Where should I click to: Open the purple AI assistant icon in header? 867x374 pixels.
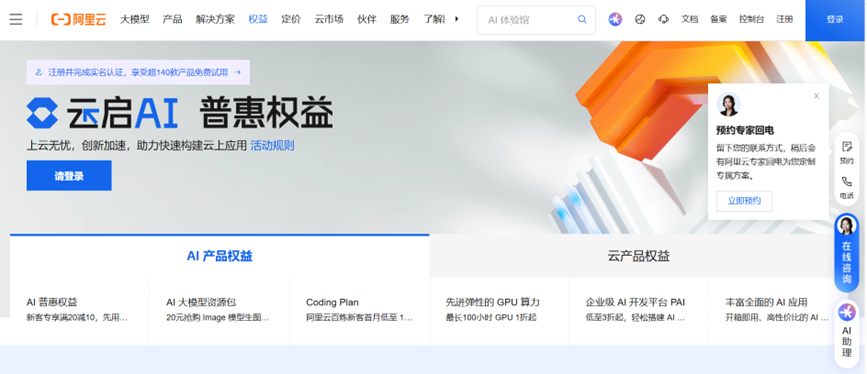click(x=615, y=19)
